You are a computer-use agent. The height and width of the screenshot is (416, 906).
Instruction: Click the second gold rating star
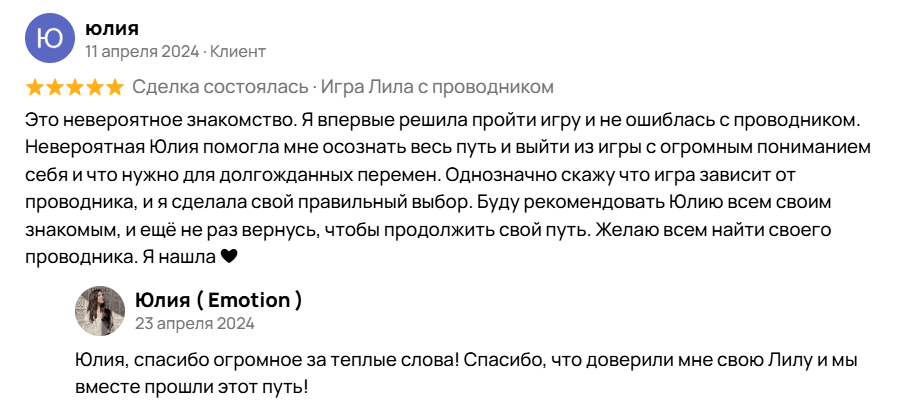pyautogui.click(x=55, y=87)
